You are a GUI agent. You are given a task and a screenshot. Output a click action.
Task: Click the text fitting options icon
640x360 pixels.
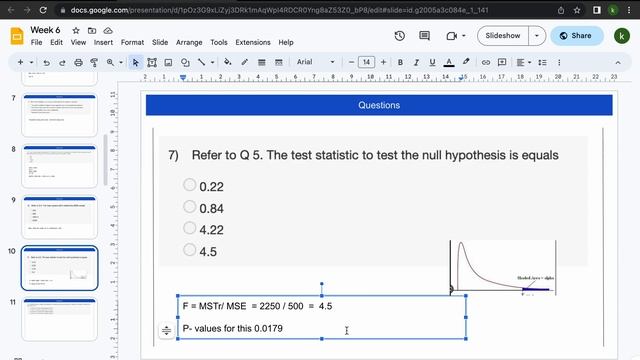point(166,330)
